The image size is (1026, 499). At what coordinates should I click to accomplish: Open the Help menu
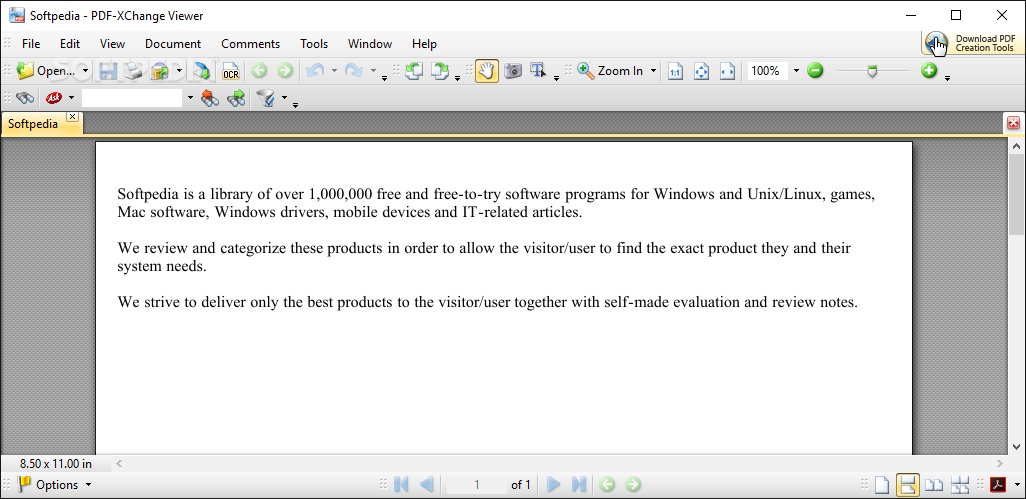pyautogui.click(x=424, y=44)
